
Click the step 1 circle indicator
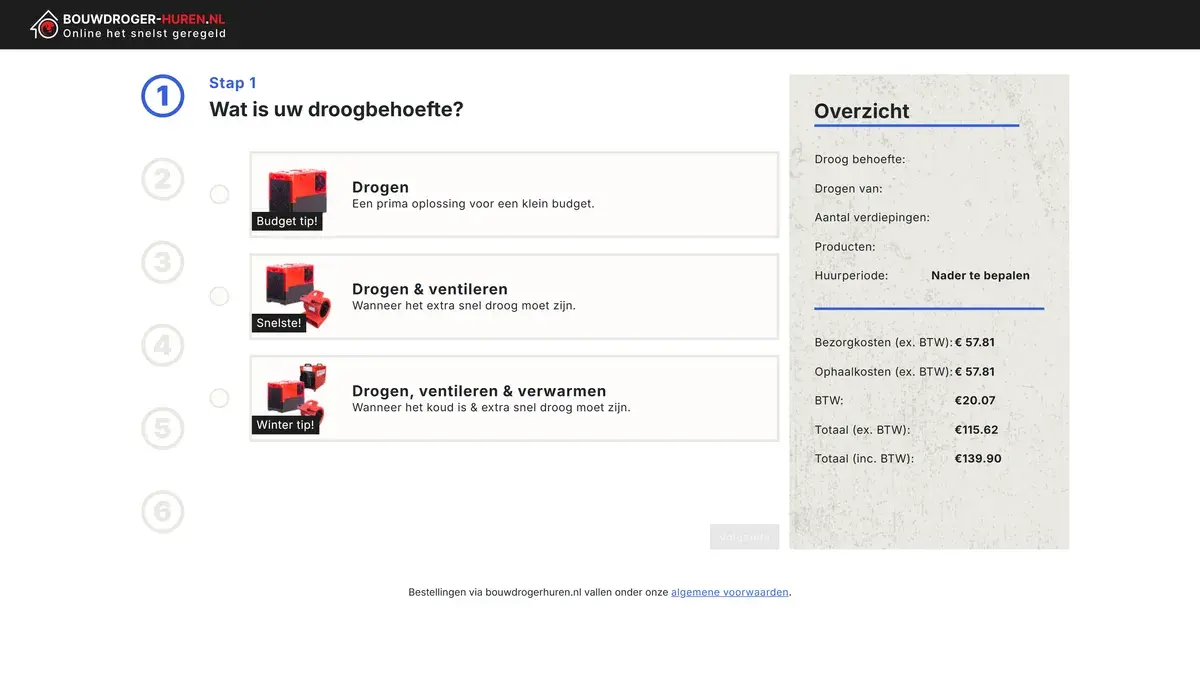[163, 96]
